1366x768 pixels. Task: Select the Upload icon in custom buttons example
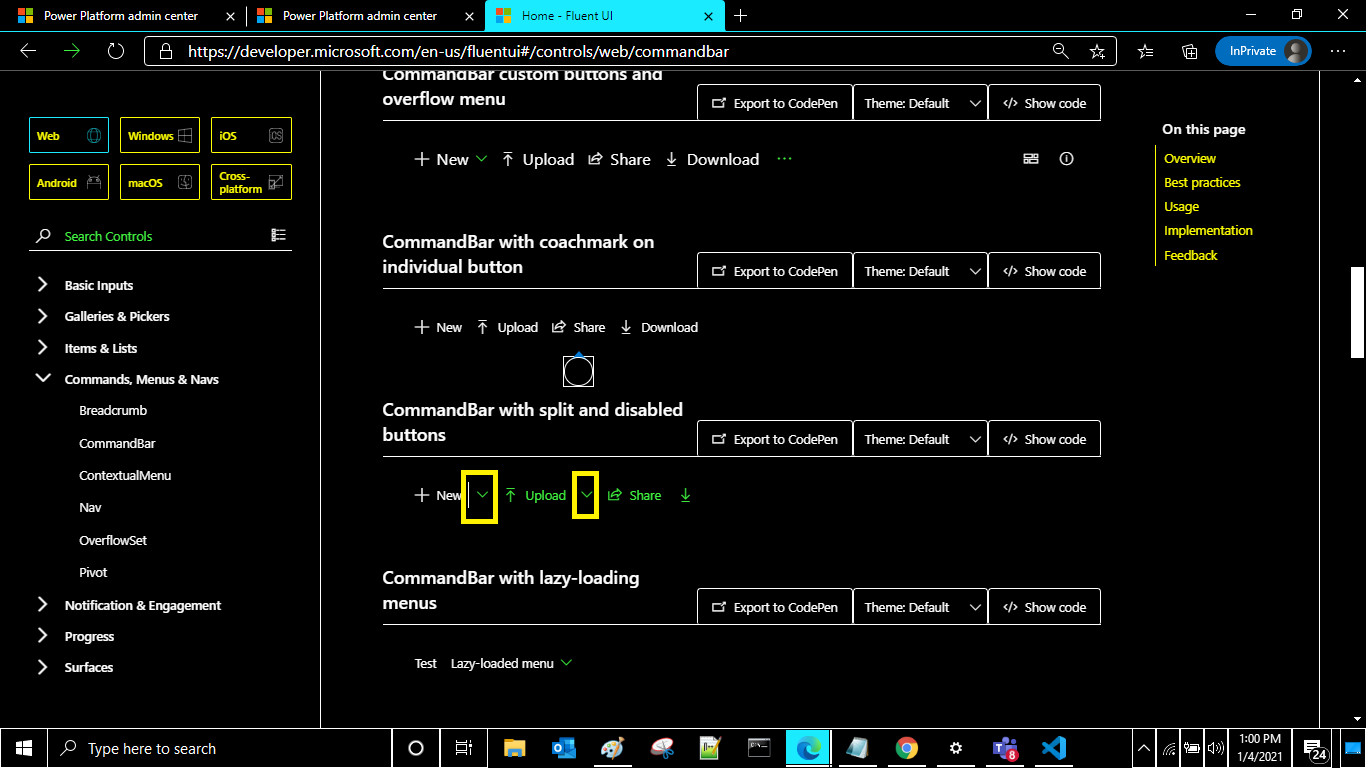[x=508, y=159]
